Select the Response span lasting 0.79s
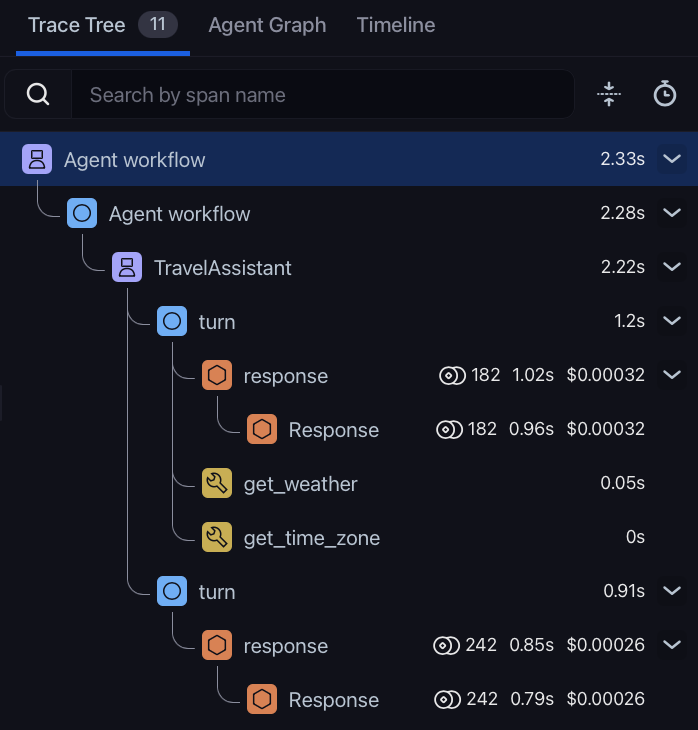Screen dimensions: 698x730 pos(349,699)
